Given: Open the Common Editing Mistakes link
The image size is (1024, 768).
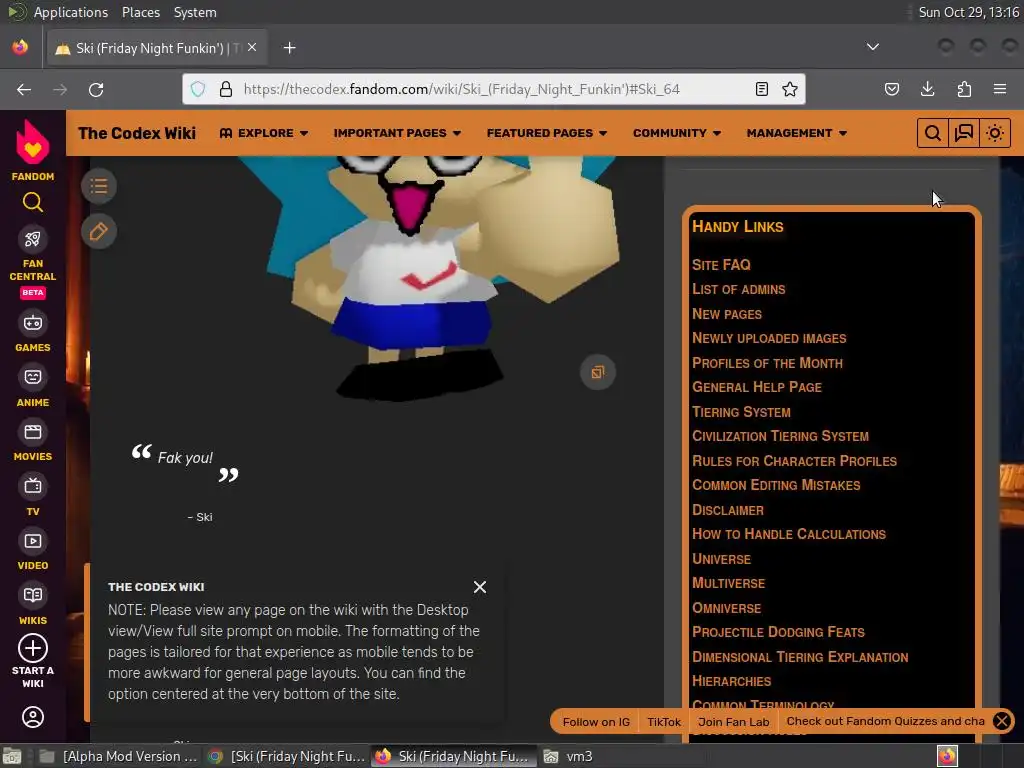Looking at the screenshot, I should (776, 485).
